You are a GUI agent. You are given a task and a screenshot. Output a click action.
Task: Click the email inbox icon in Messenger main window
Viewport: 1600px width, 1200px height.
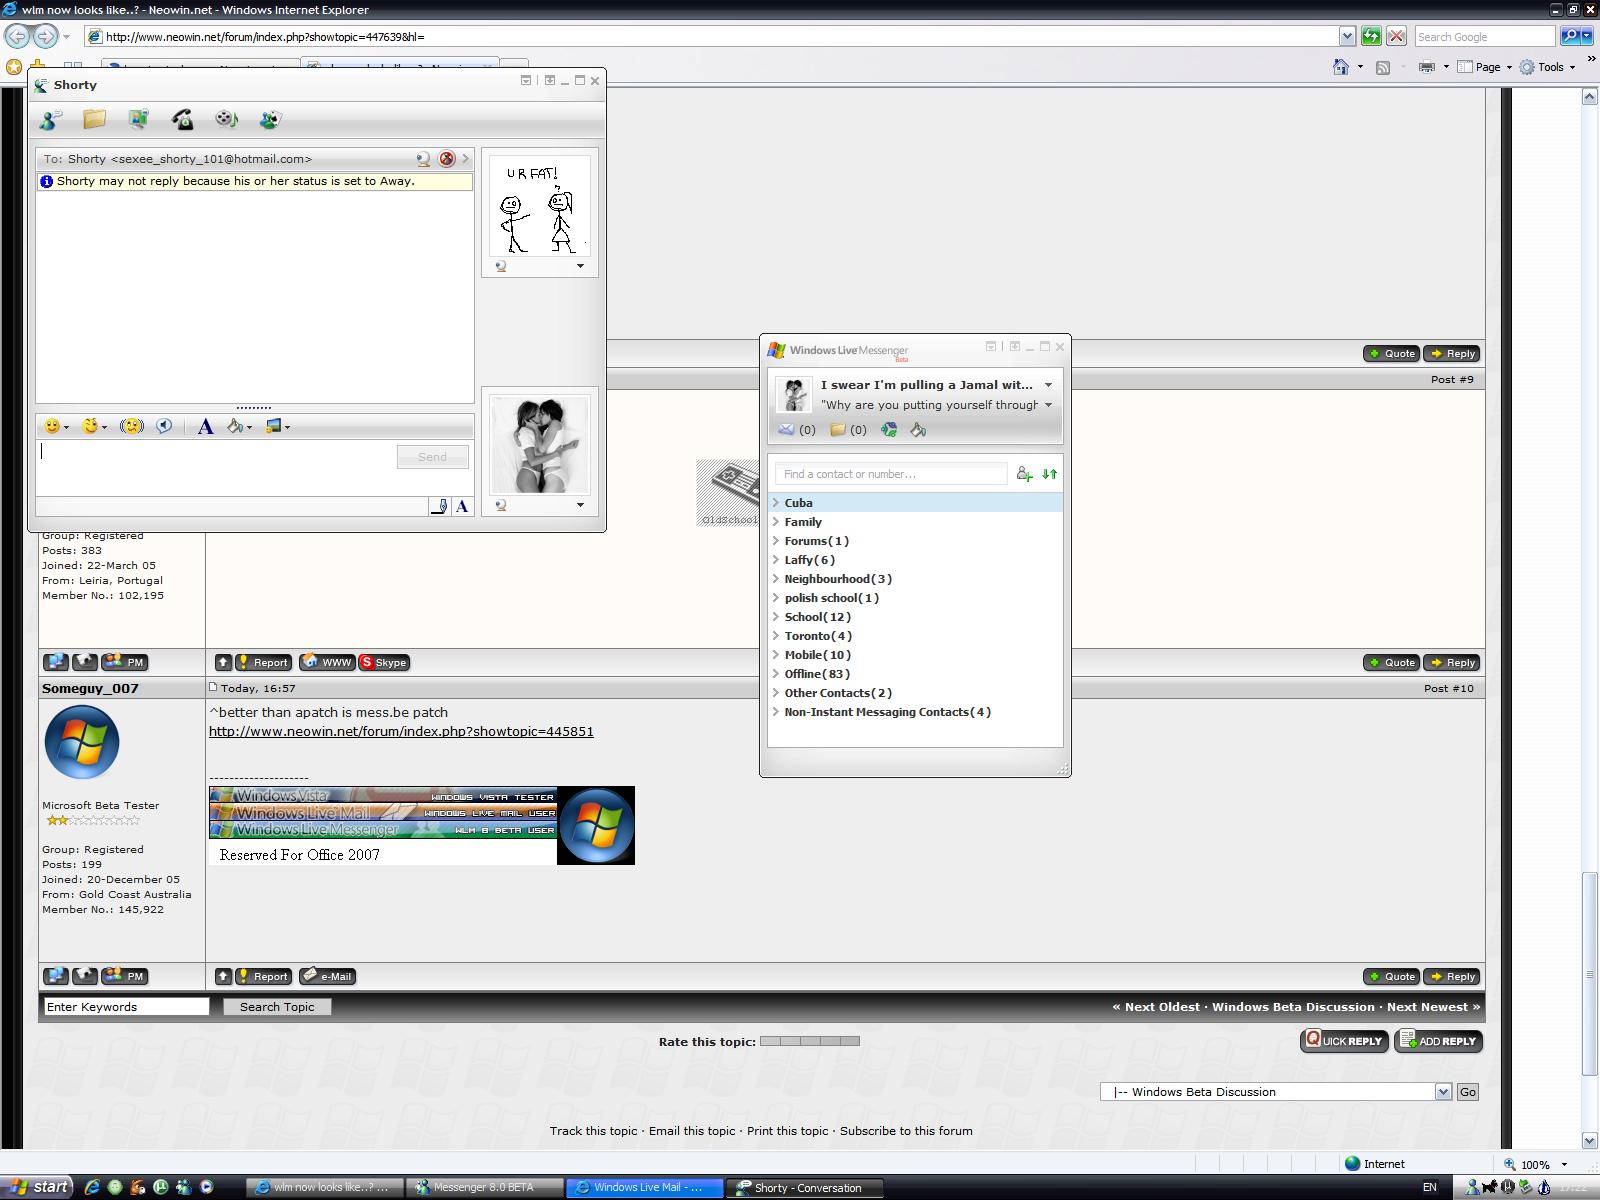pos(787,429)
